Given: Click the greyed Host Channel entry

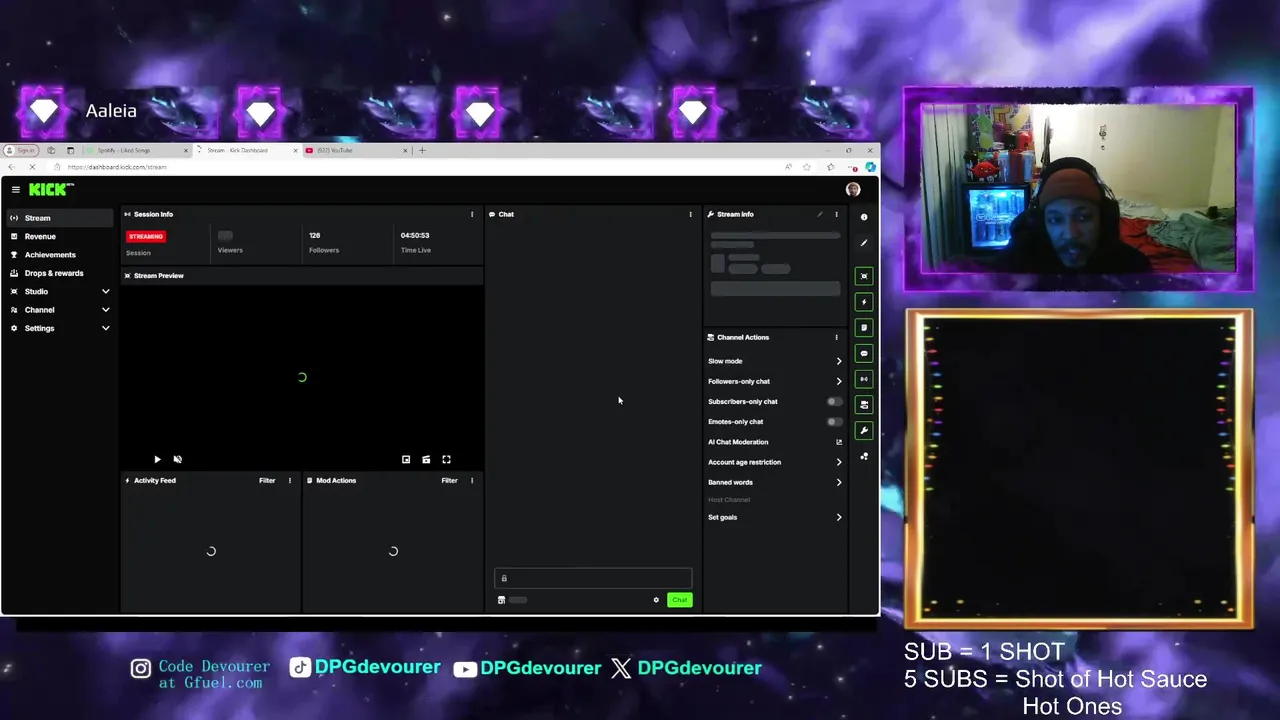Looking at the screenshot, I should [729, 500].
